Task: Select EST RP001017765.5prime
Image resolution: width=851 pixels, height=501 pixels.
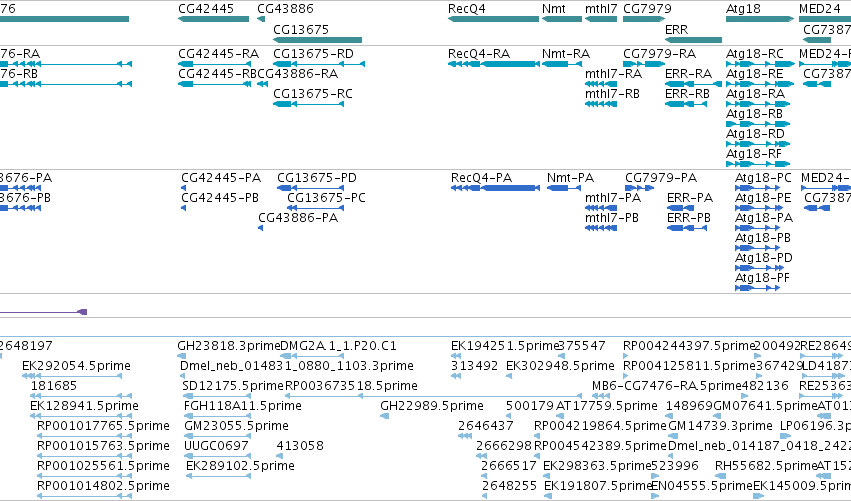Action: (103, 426)
